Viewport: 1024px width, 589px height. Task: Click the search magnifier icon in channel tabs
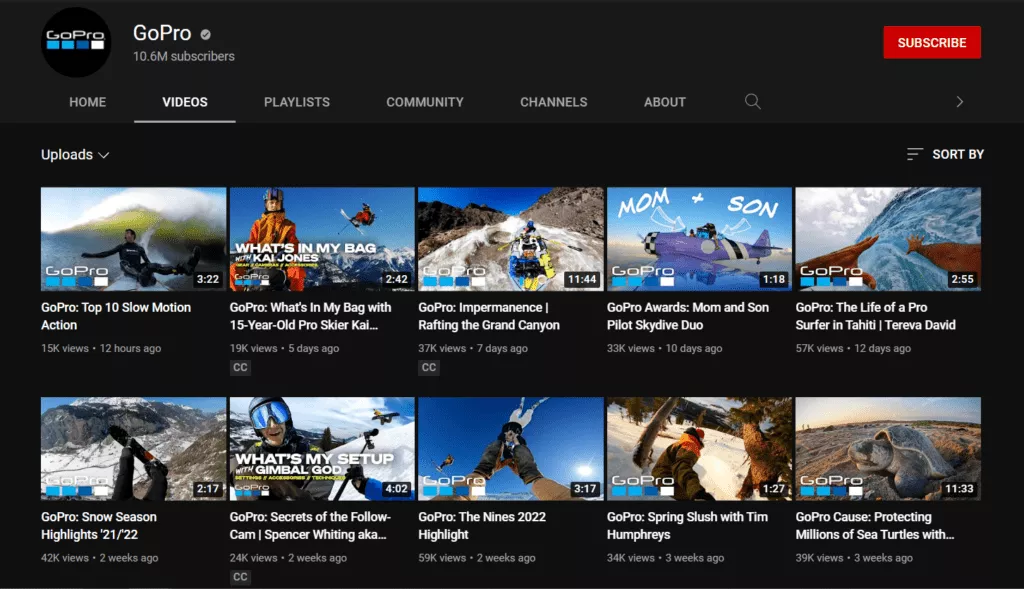coord(753,101)
